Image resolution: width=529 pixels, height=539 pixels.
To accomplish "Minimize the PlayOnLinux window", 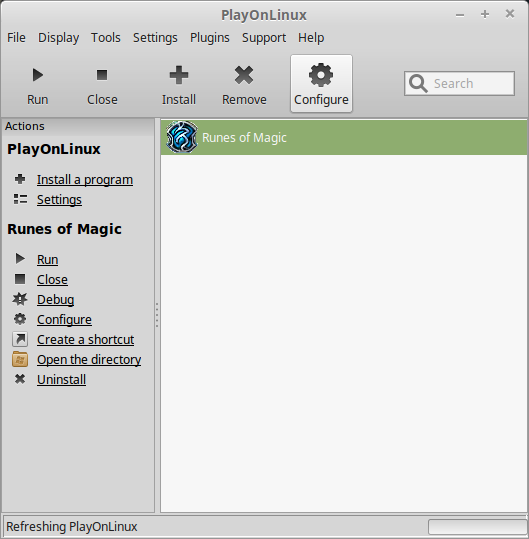I will tap(460, 15).
